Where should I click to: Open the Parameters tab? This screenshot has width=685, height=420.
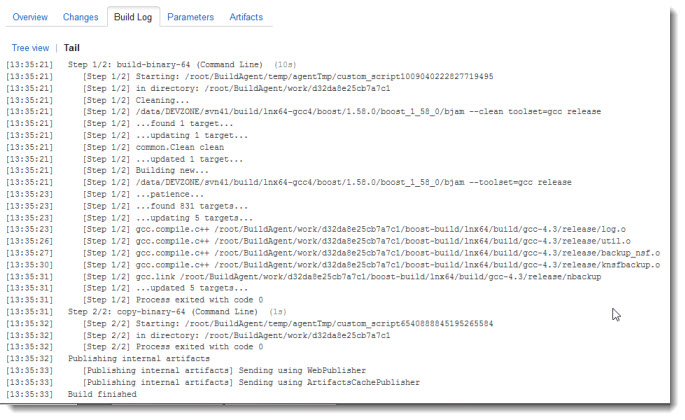point(190,17)
